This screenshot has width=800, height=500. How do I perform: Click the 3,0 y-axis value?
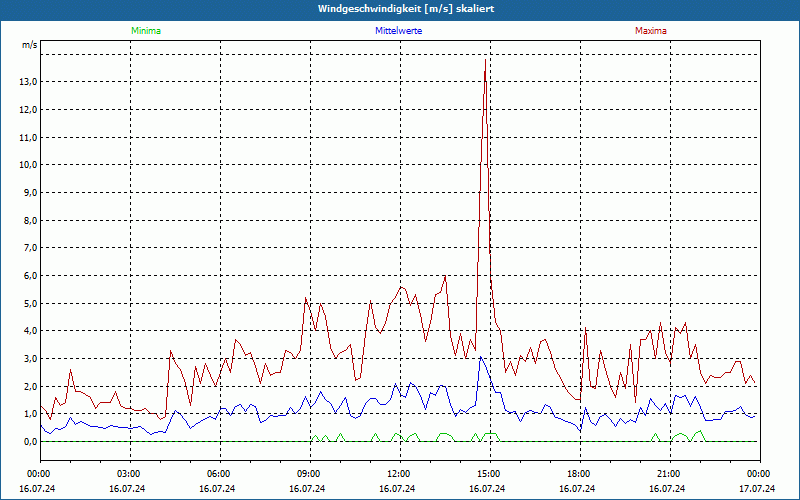pos(31,359)
